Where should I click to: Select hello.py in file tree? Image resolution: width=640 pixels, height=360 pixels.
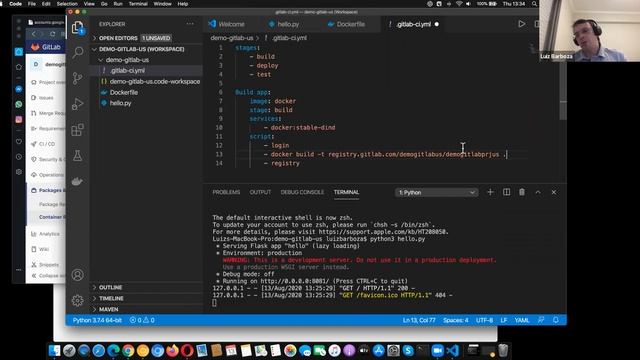pos(147,103)
